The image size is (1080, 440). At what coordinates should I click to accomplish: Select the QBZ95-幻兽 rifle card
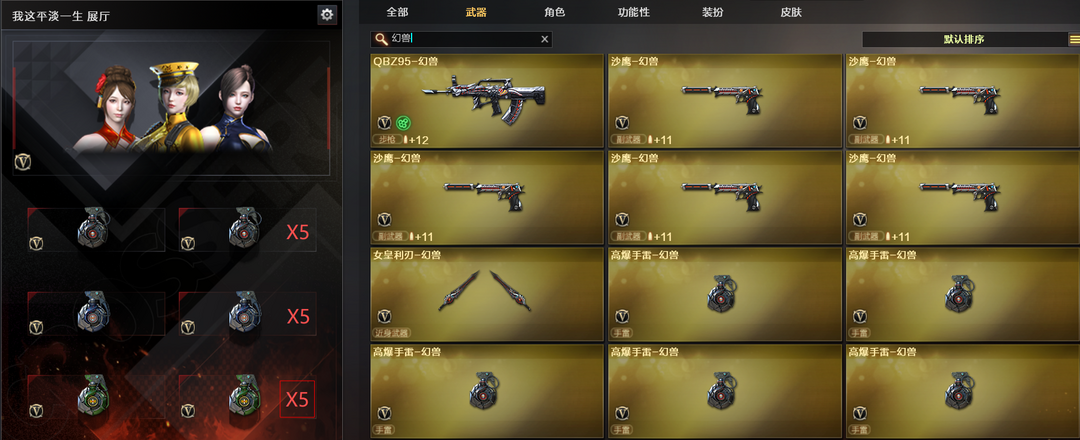(488, 101)
